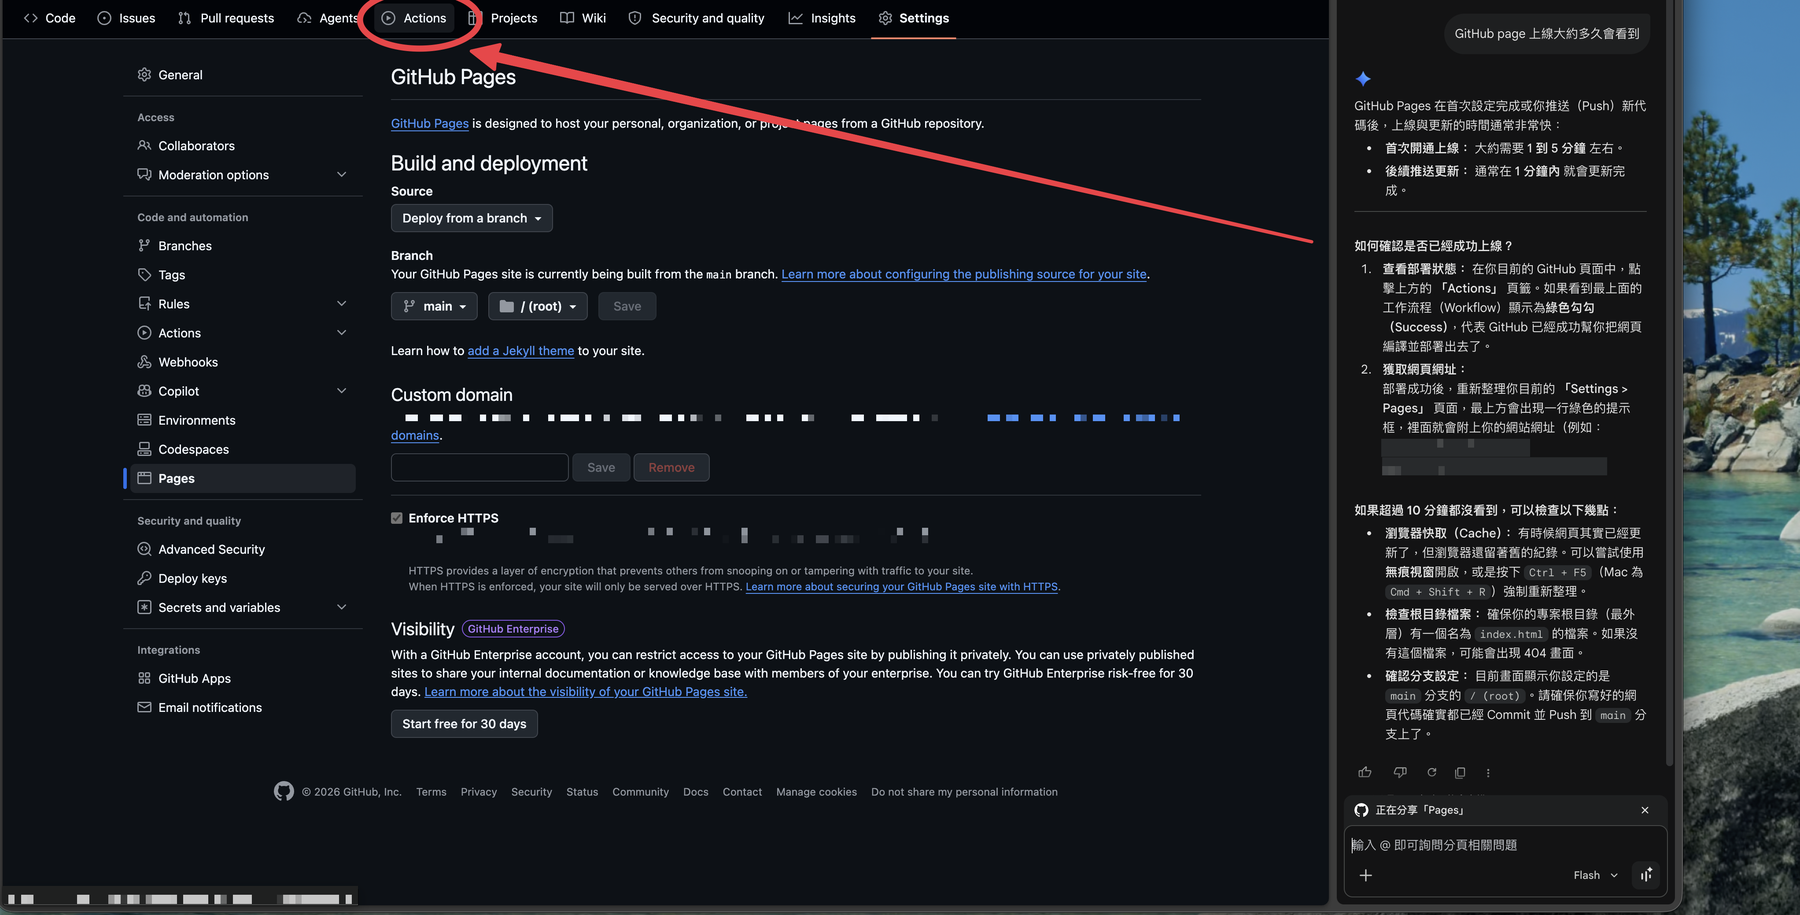Open the Security and quality tab
Viewport: 1800px width, 915px height.
tap(697, 18)
